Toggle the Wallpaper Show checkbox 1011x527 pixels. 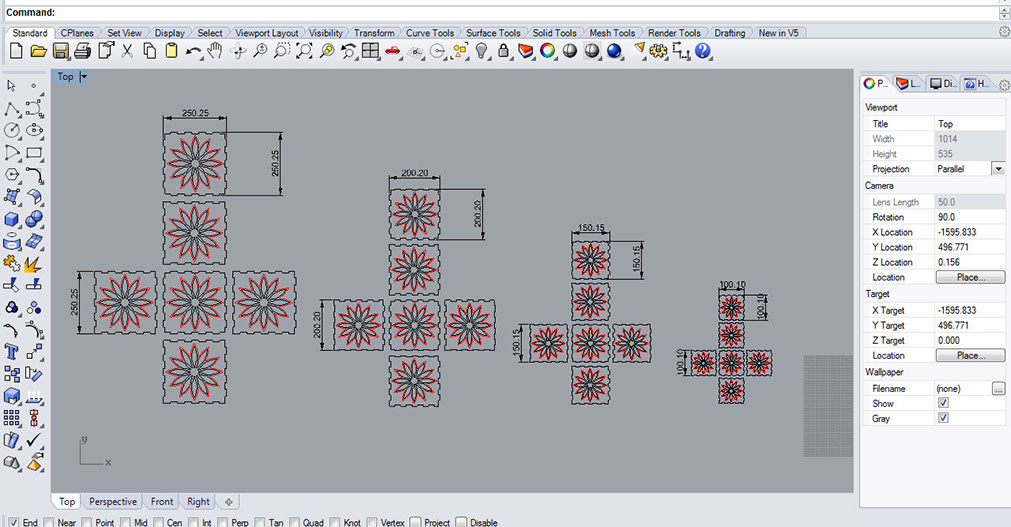point(943,403)
